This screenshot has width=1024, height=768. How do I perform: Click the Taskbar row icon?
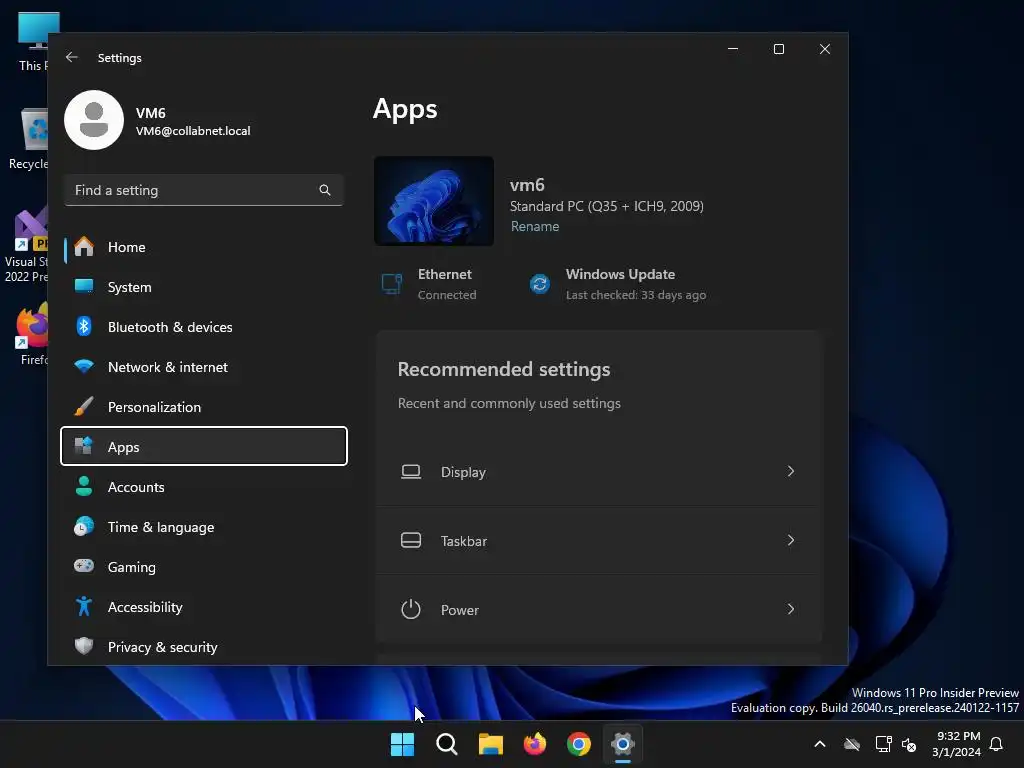[411, 541]
